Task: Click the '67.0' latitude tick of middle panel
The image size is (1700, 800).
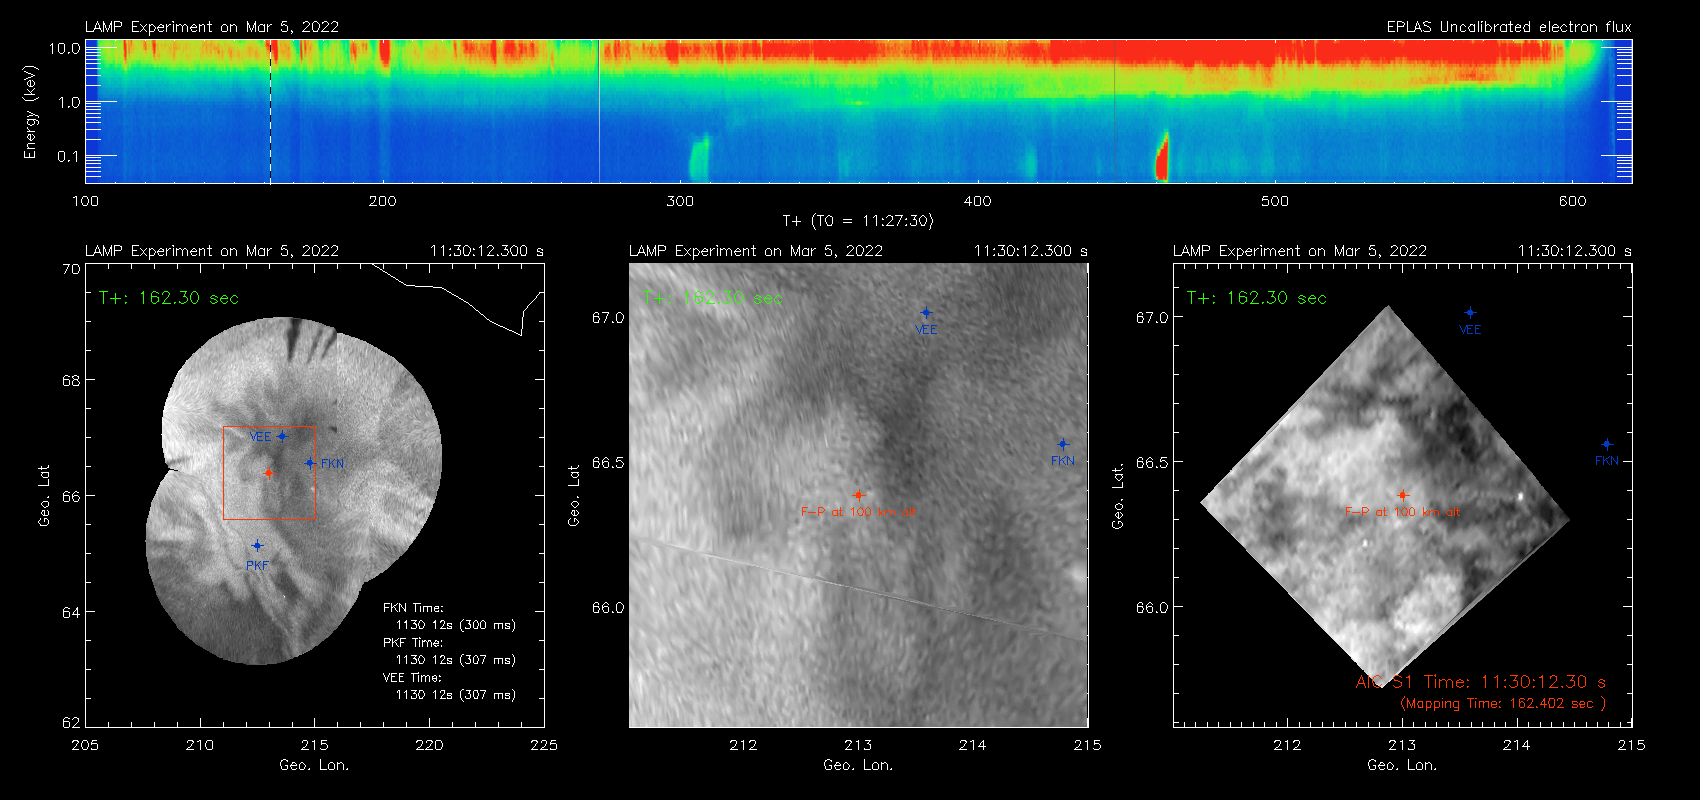Action: pyautogui.click(x=608, y=318)
